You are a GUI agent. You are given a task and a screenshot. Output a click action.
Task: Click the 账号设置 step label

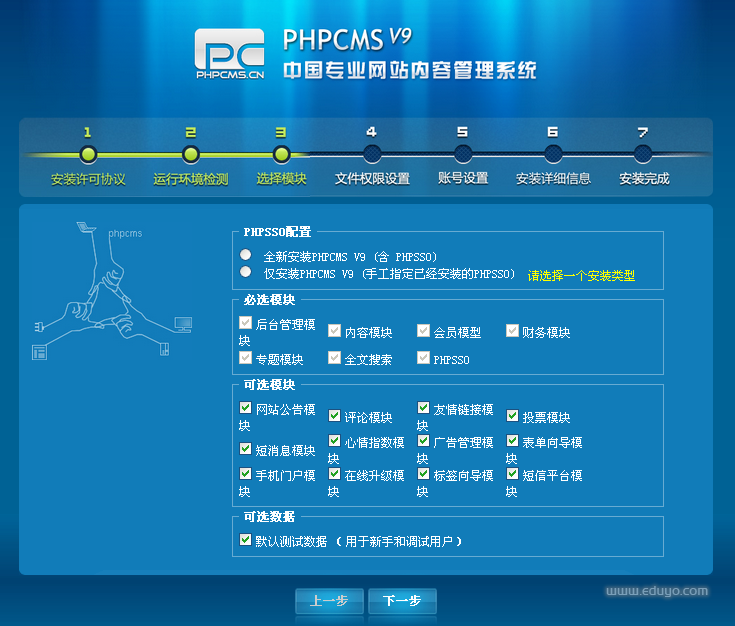(463, 178)
